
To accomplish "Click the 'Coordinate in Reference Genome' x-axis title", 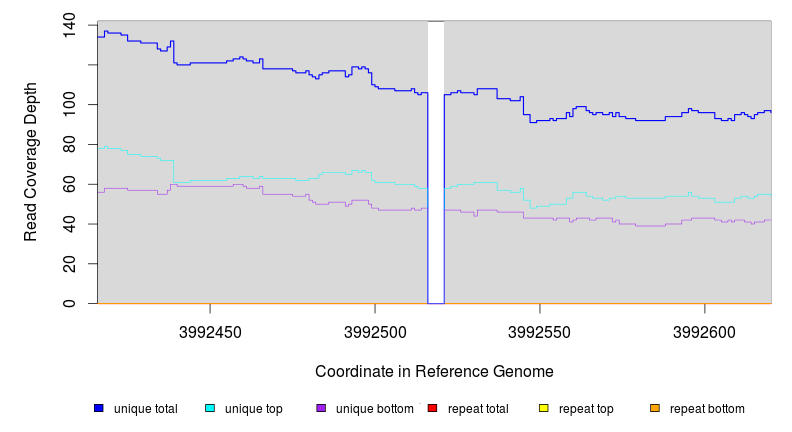I will pos(434,371).
